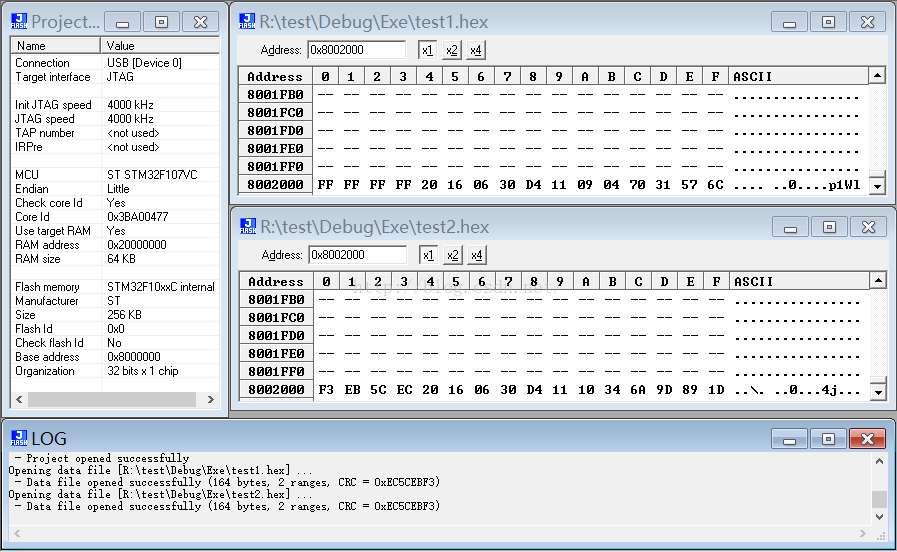Select the Use target RAM row
897x552 pixels.
(x=115, y=231)
